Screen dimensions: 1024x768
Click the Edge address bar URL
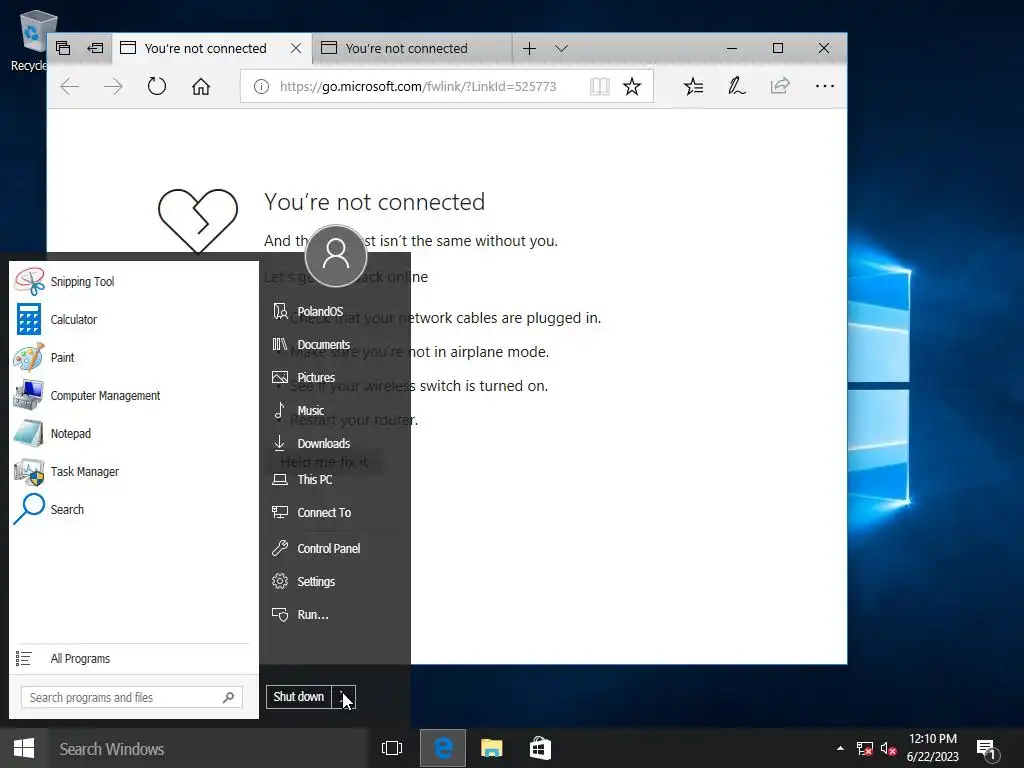(418, 86)
